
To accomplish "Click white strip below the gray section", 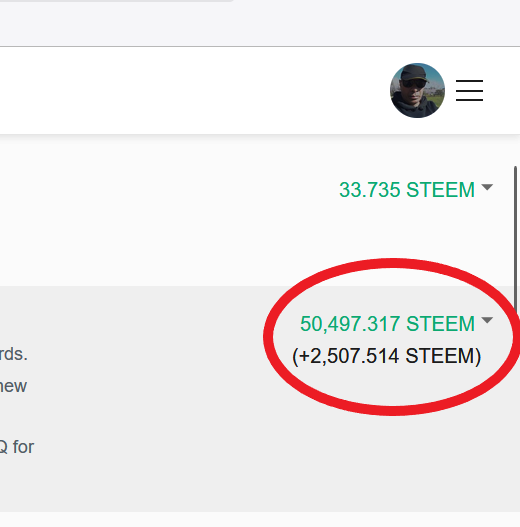I will [x=260, y=519].
